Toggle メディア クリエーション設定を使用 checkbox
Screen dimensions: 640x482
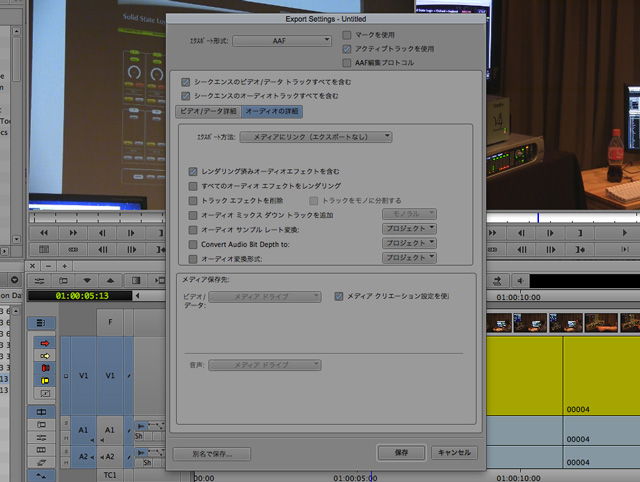pyautogui.click(x=338, y=296)
